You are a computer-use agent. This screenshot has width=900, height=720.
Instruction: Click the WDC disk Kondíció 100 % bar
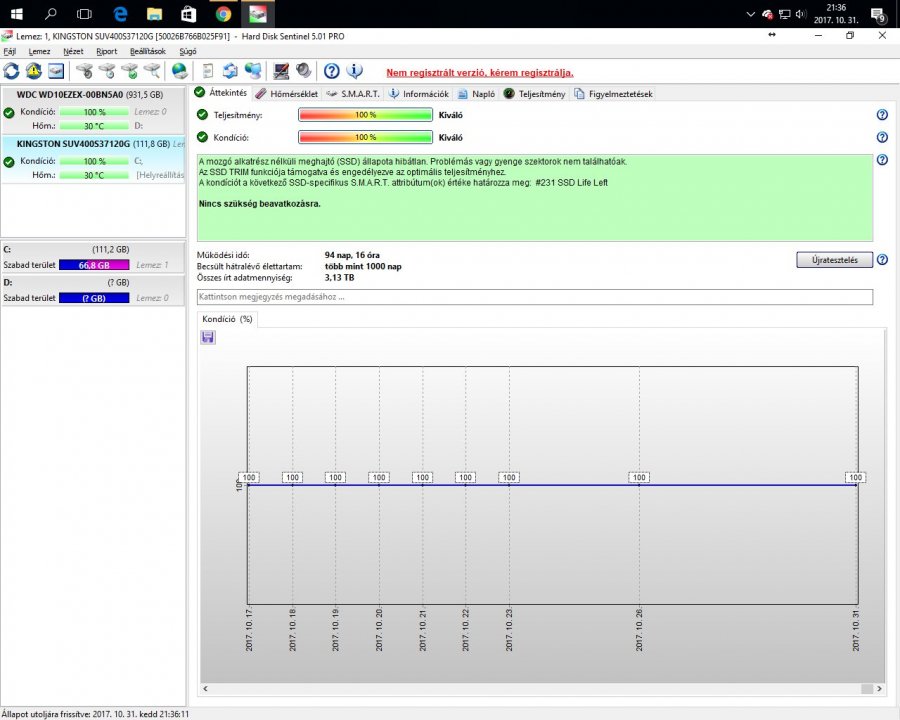(x=94, y=112)
